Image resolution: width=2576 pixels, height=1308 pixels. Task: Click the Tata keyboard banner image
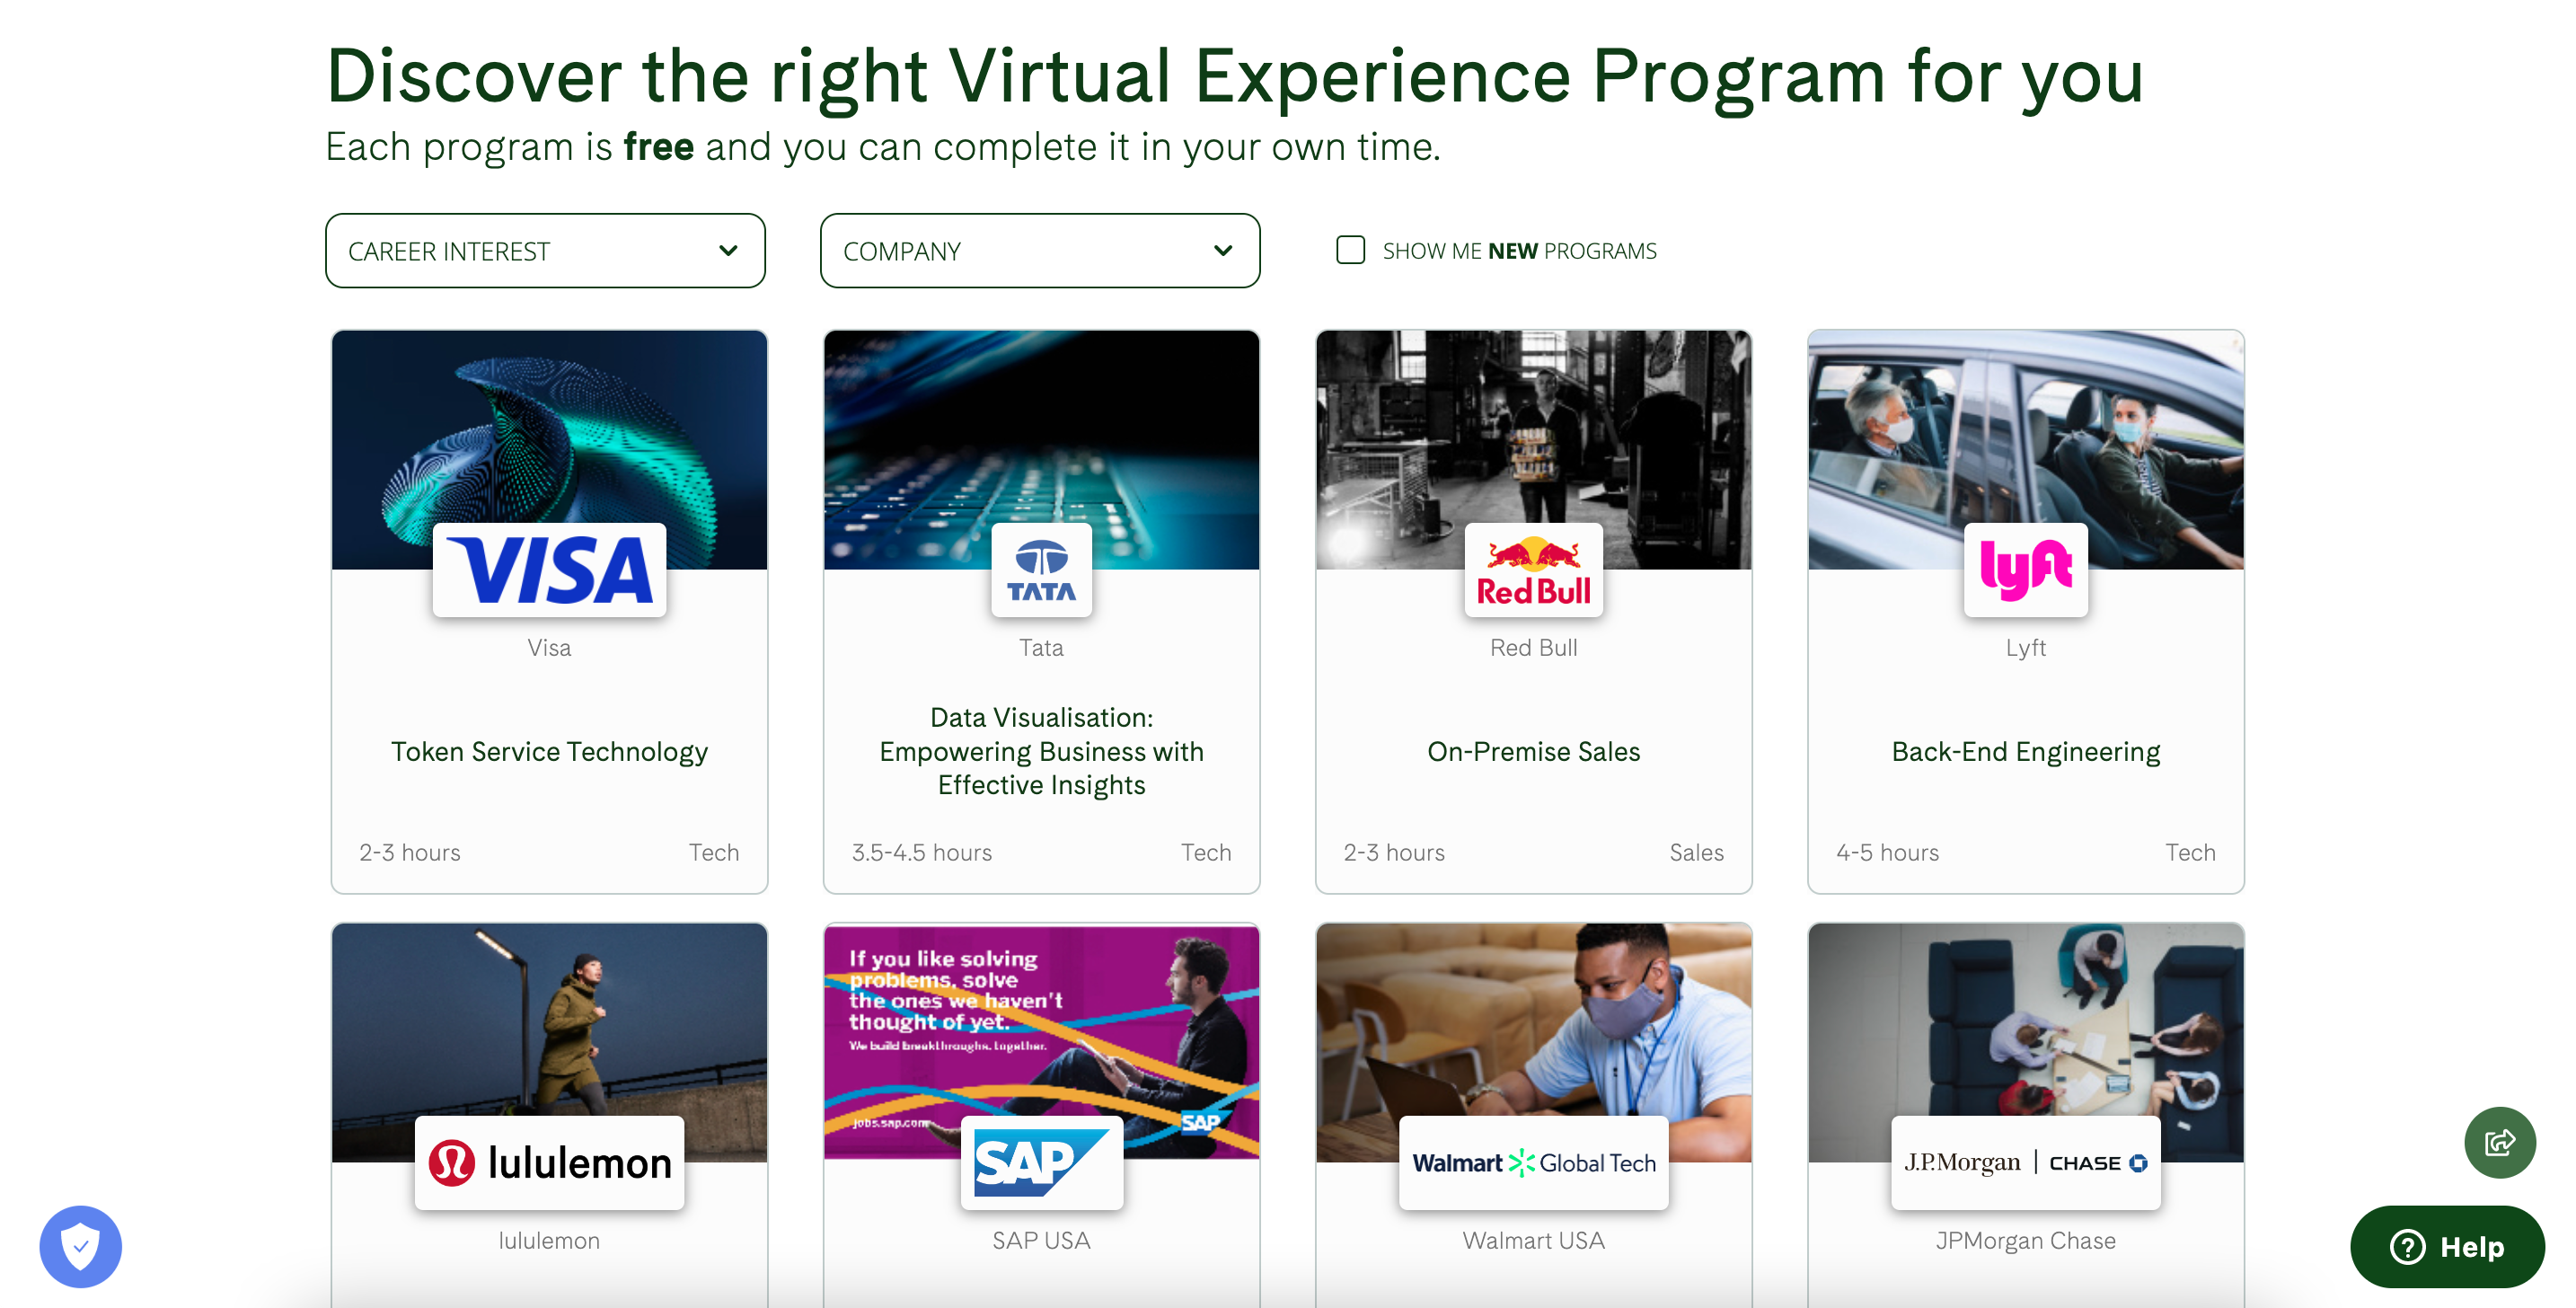[1041, 430]
